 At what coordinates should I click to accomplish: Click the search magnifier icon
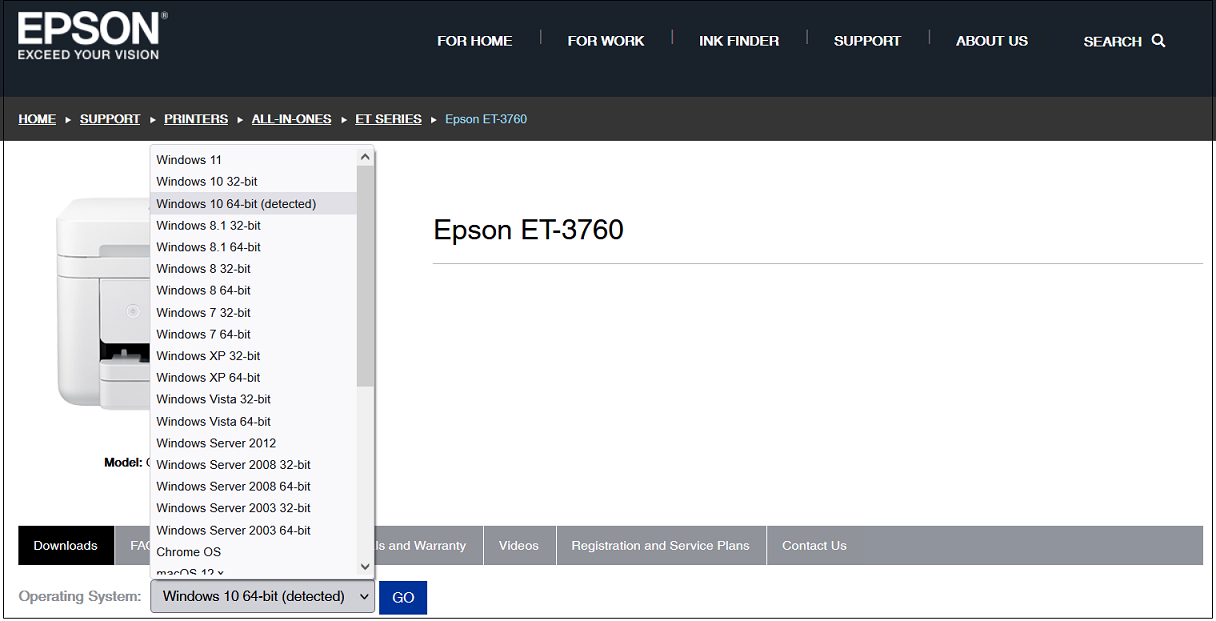click(x=1158, y=41)
